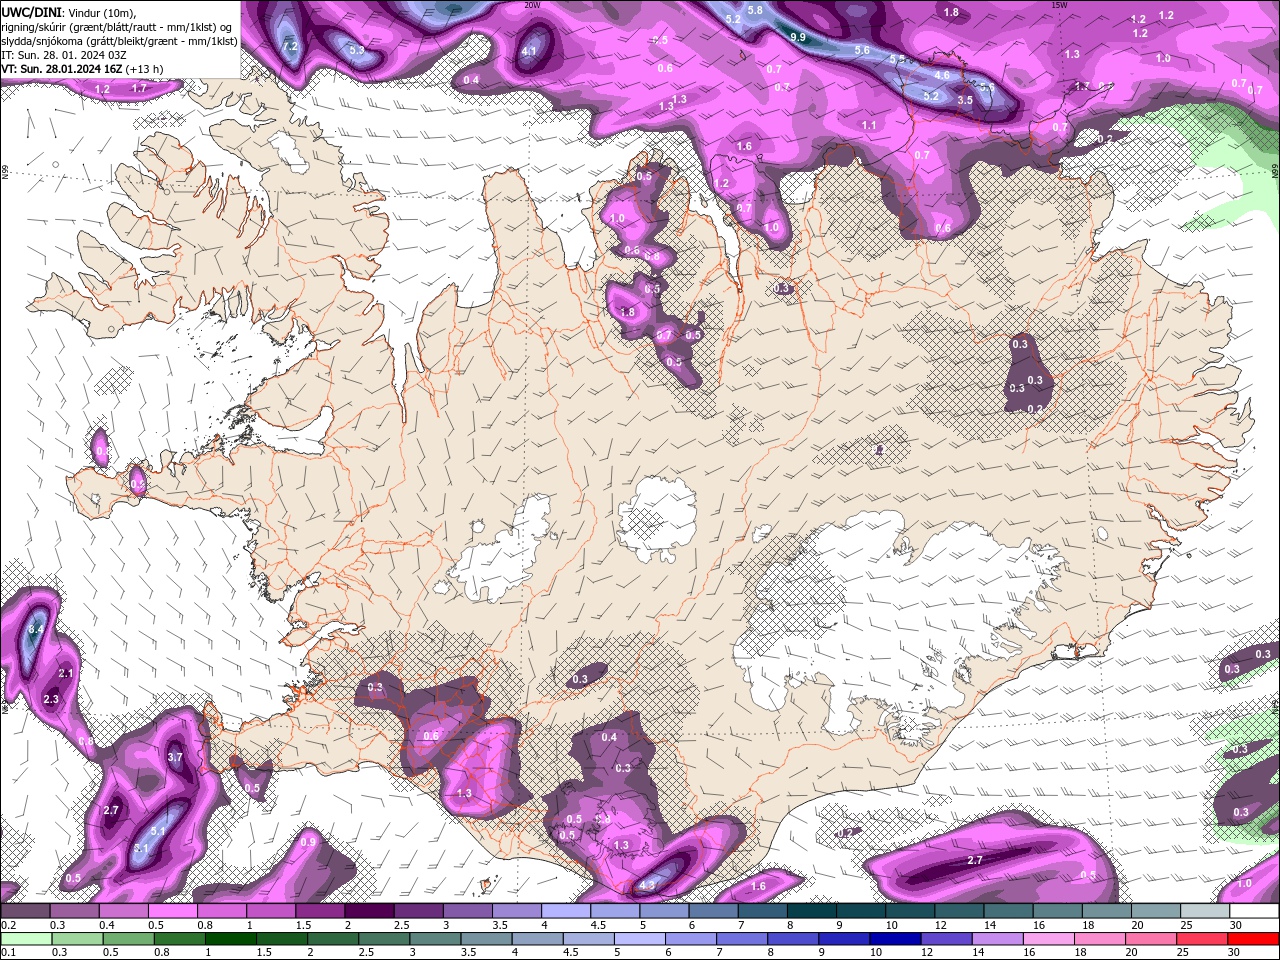
Task: Select the 'VT: Sun. 28.01.2024 16Z (+13 h)' line
Action: (x=82, y=69)
